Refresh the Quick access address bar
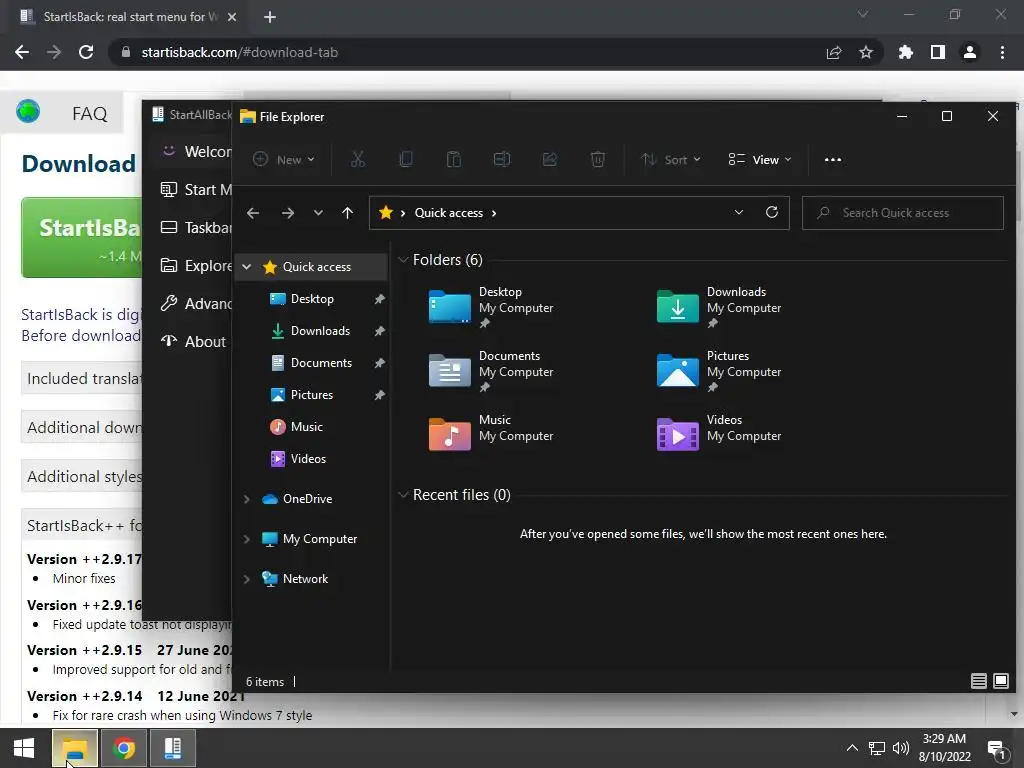Image resolution: width=1024 pixels, height=768 pixels. 772,212
